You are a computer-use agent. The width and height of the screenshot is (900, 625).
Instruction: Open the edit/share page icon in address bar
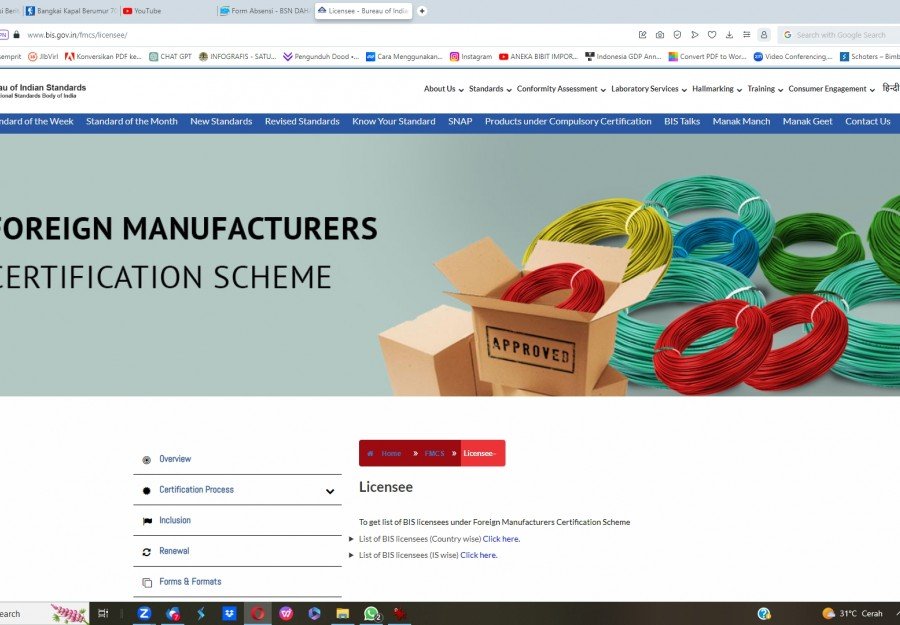(643, 35)
